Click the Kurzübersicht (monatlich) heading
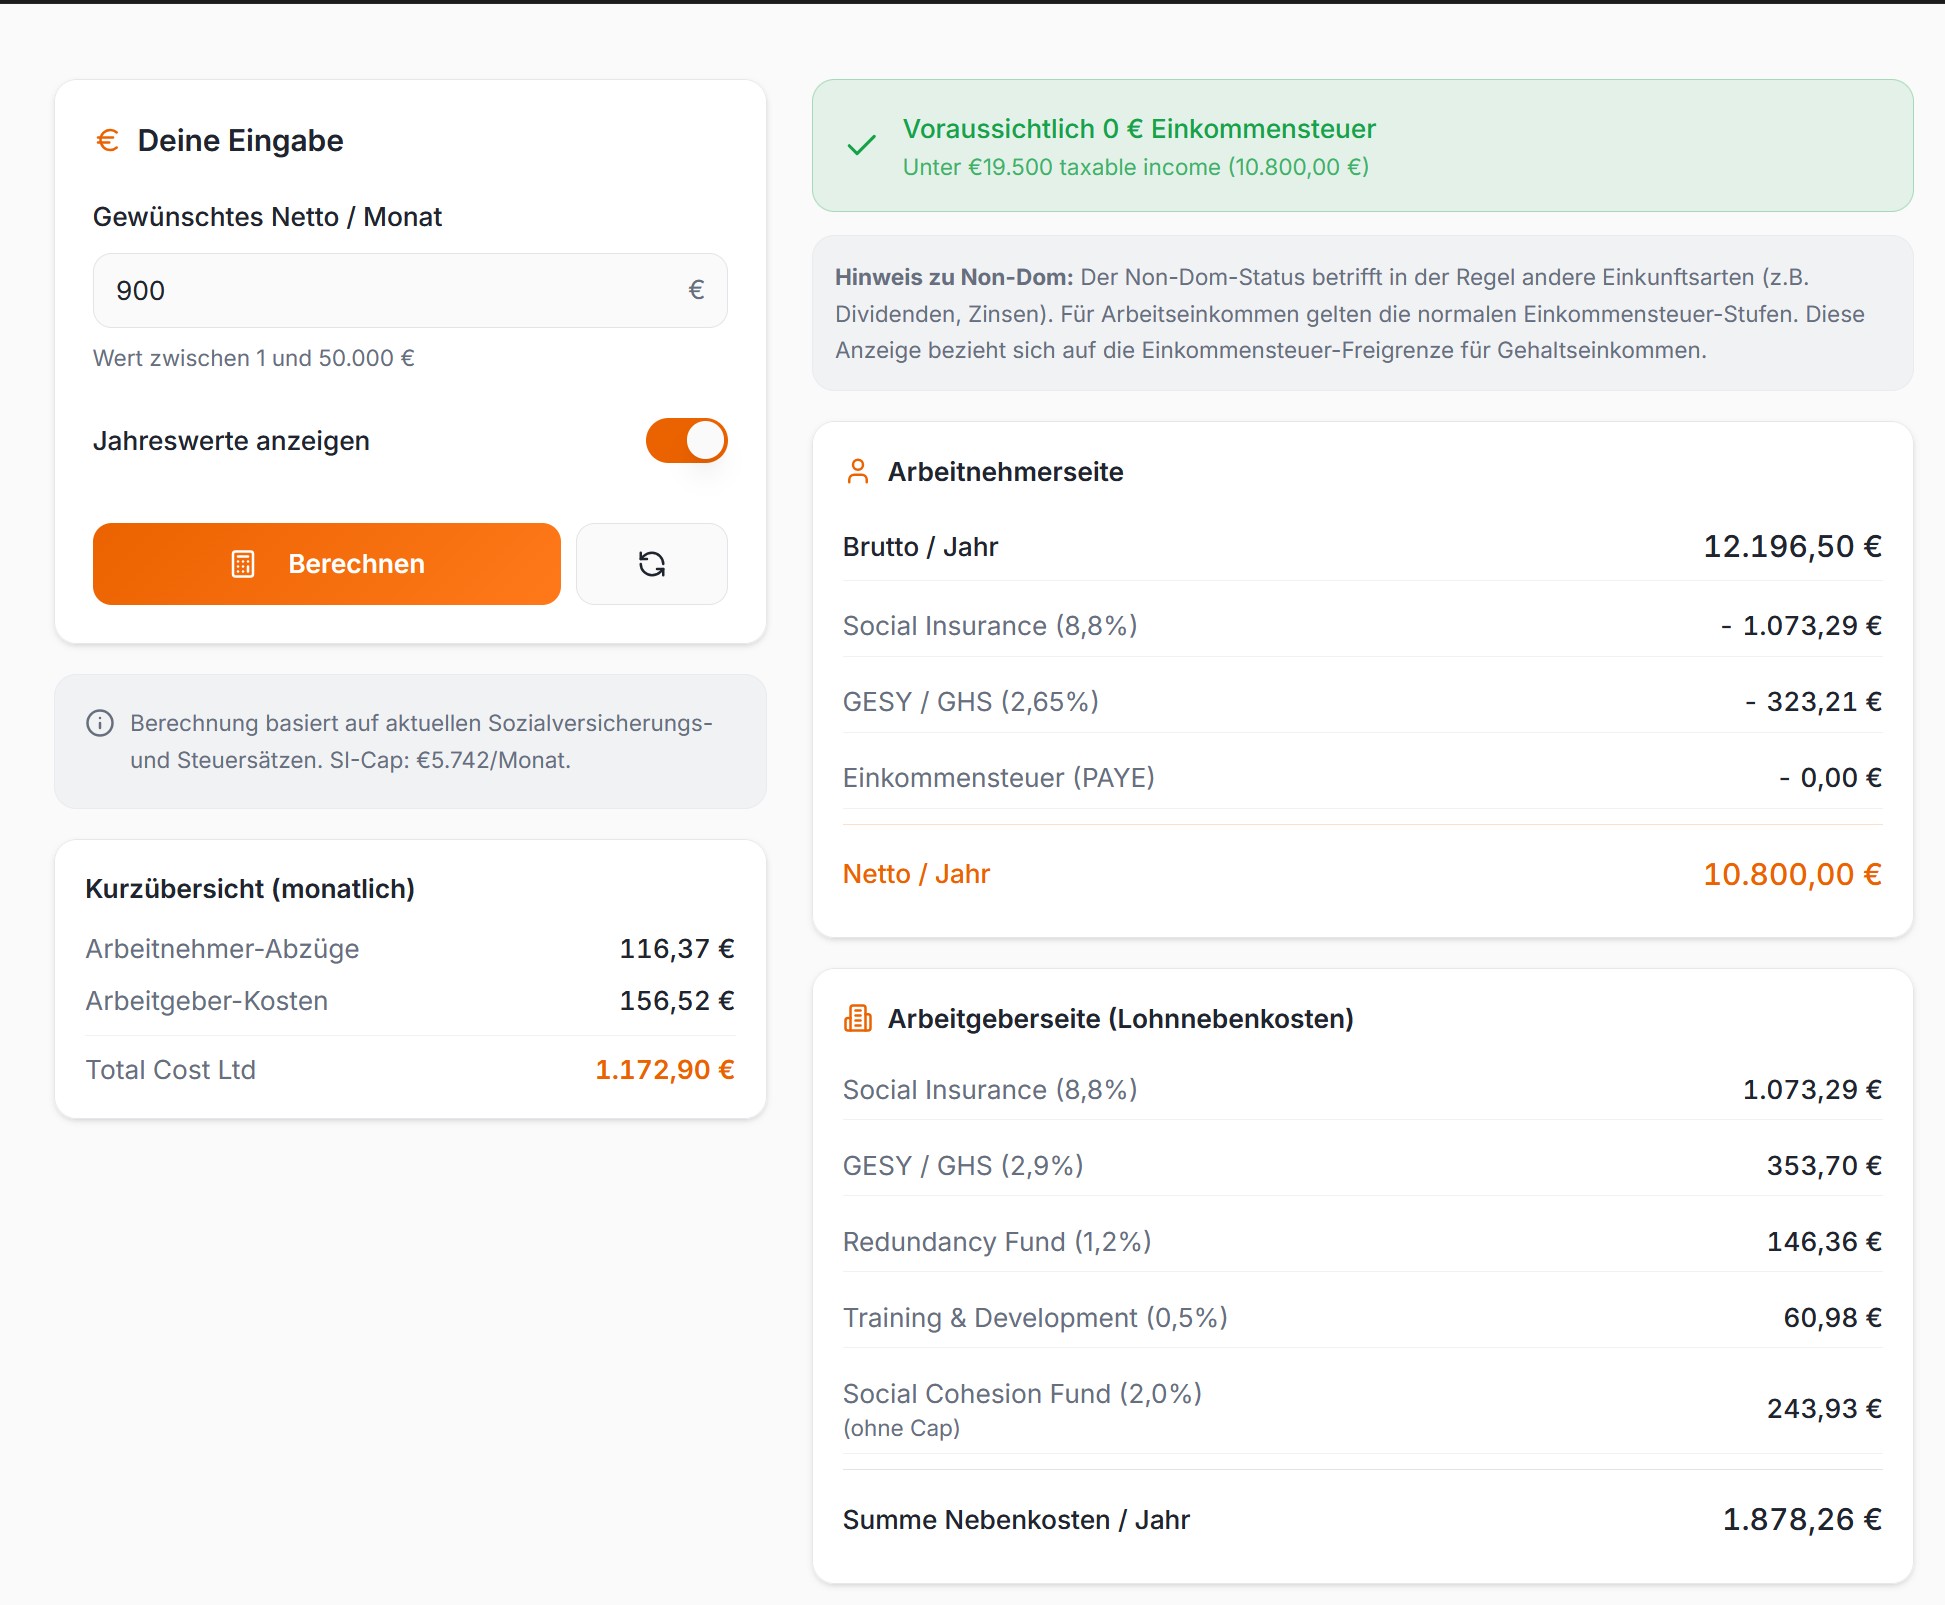Viewport: 1945px width, 1605px height. (250, 889)
